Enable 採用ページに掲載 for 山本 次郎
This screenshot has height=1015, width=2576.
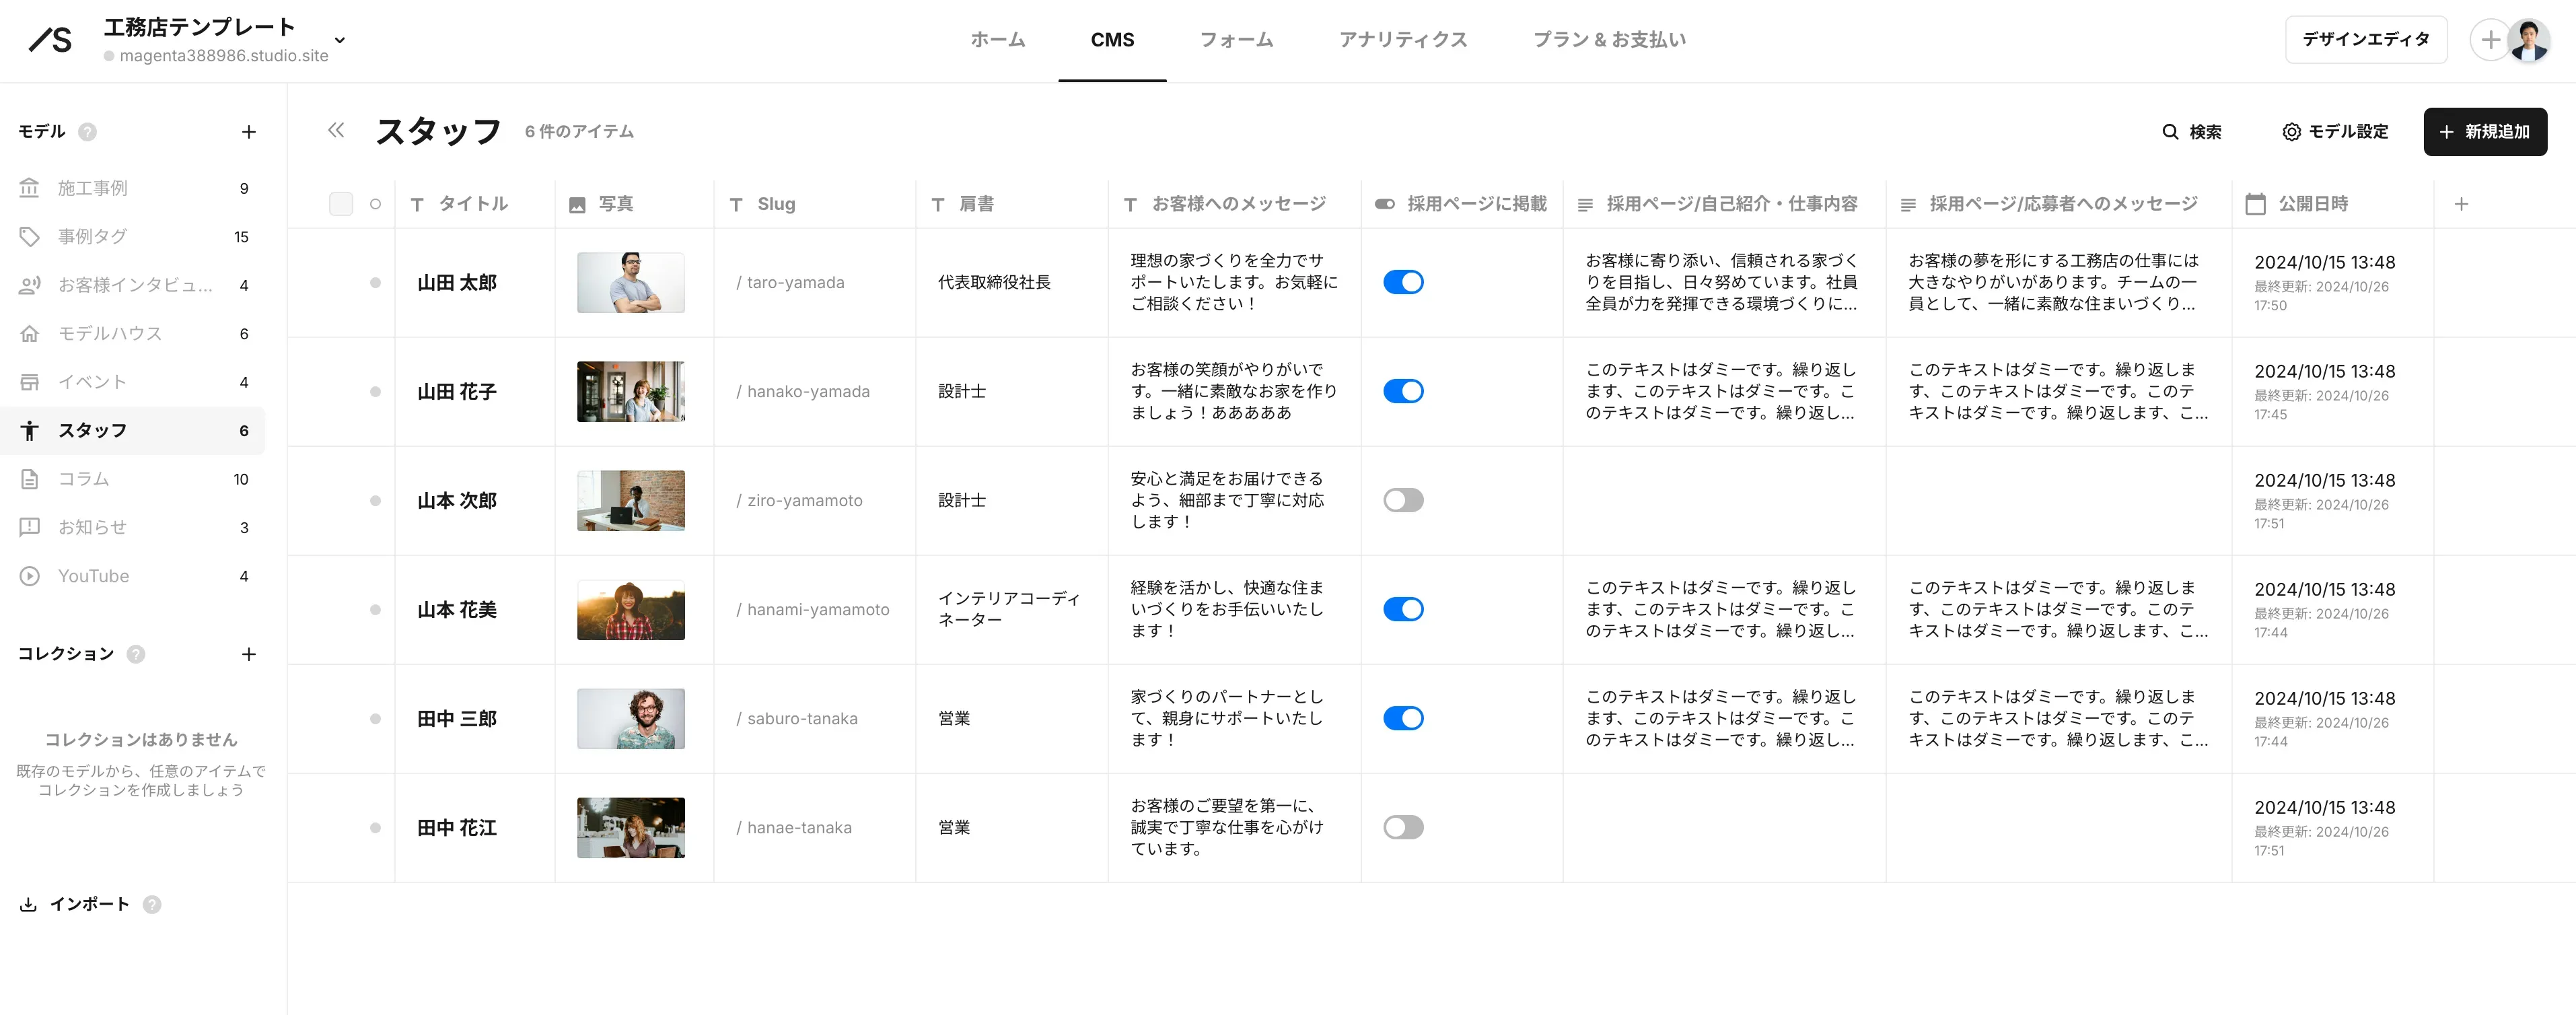[1404, 499]
